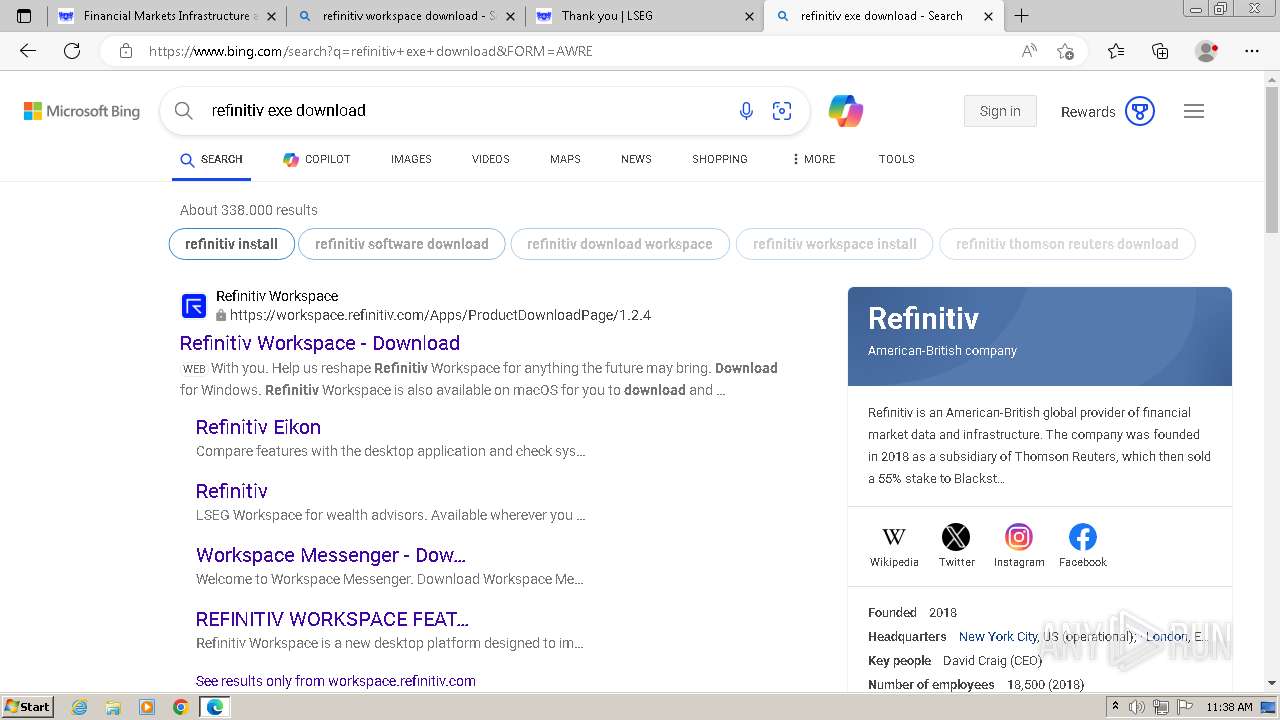
Task: Open the browser profile avatar
Action: [x=1207, y=51]
